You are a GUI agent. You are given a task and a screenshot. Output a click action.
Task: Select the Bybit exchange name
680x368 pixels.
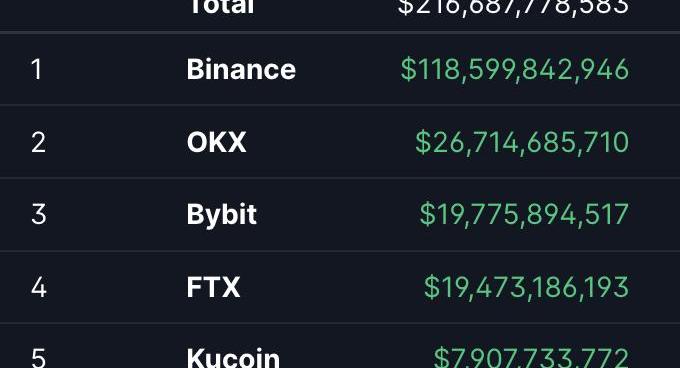pyautogui.click(x=222, y=215)
